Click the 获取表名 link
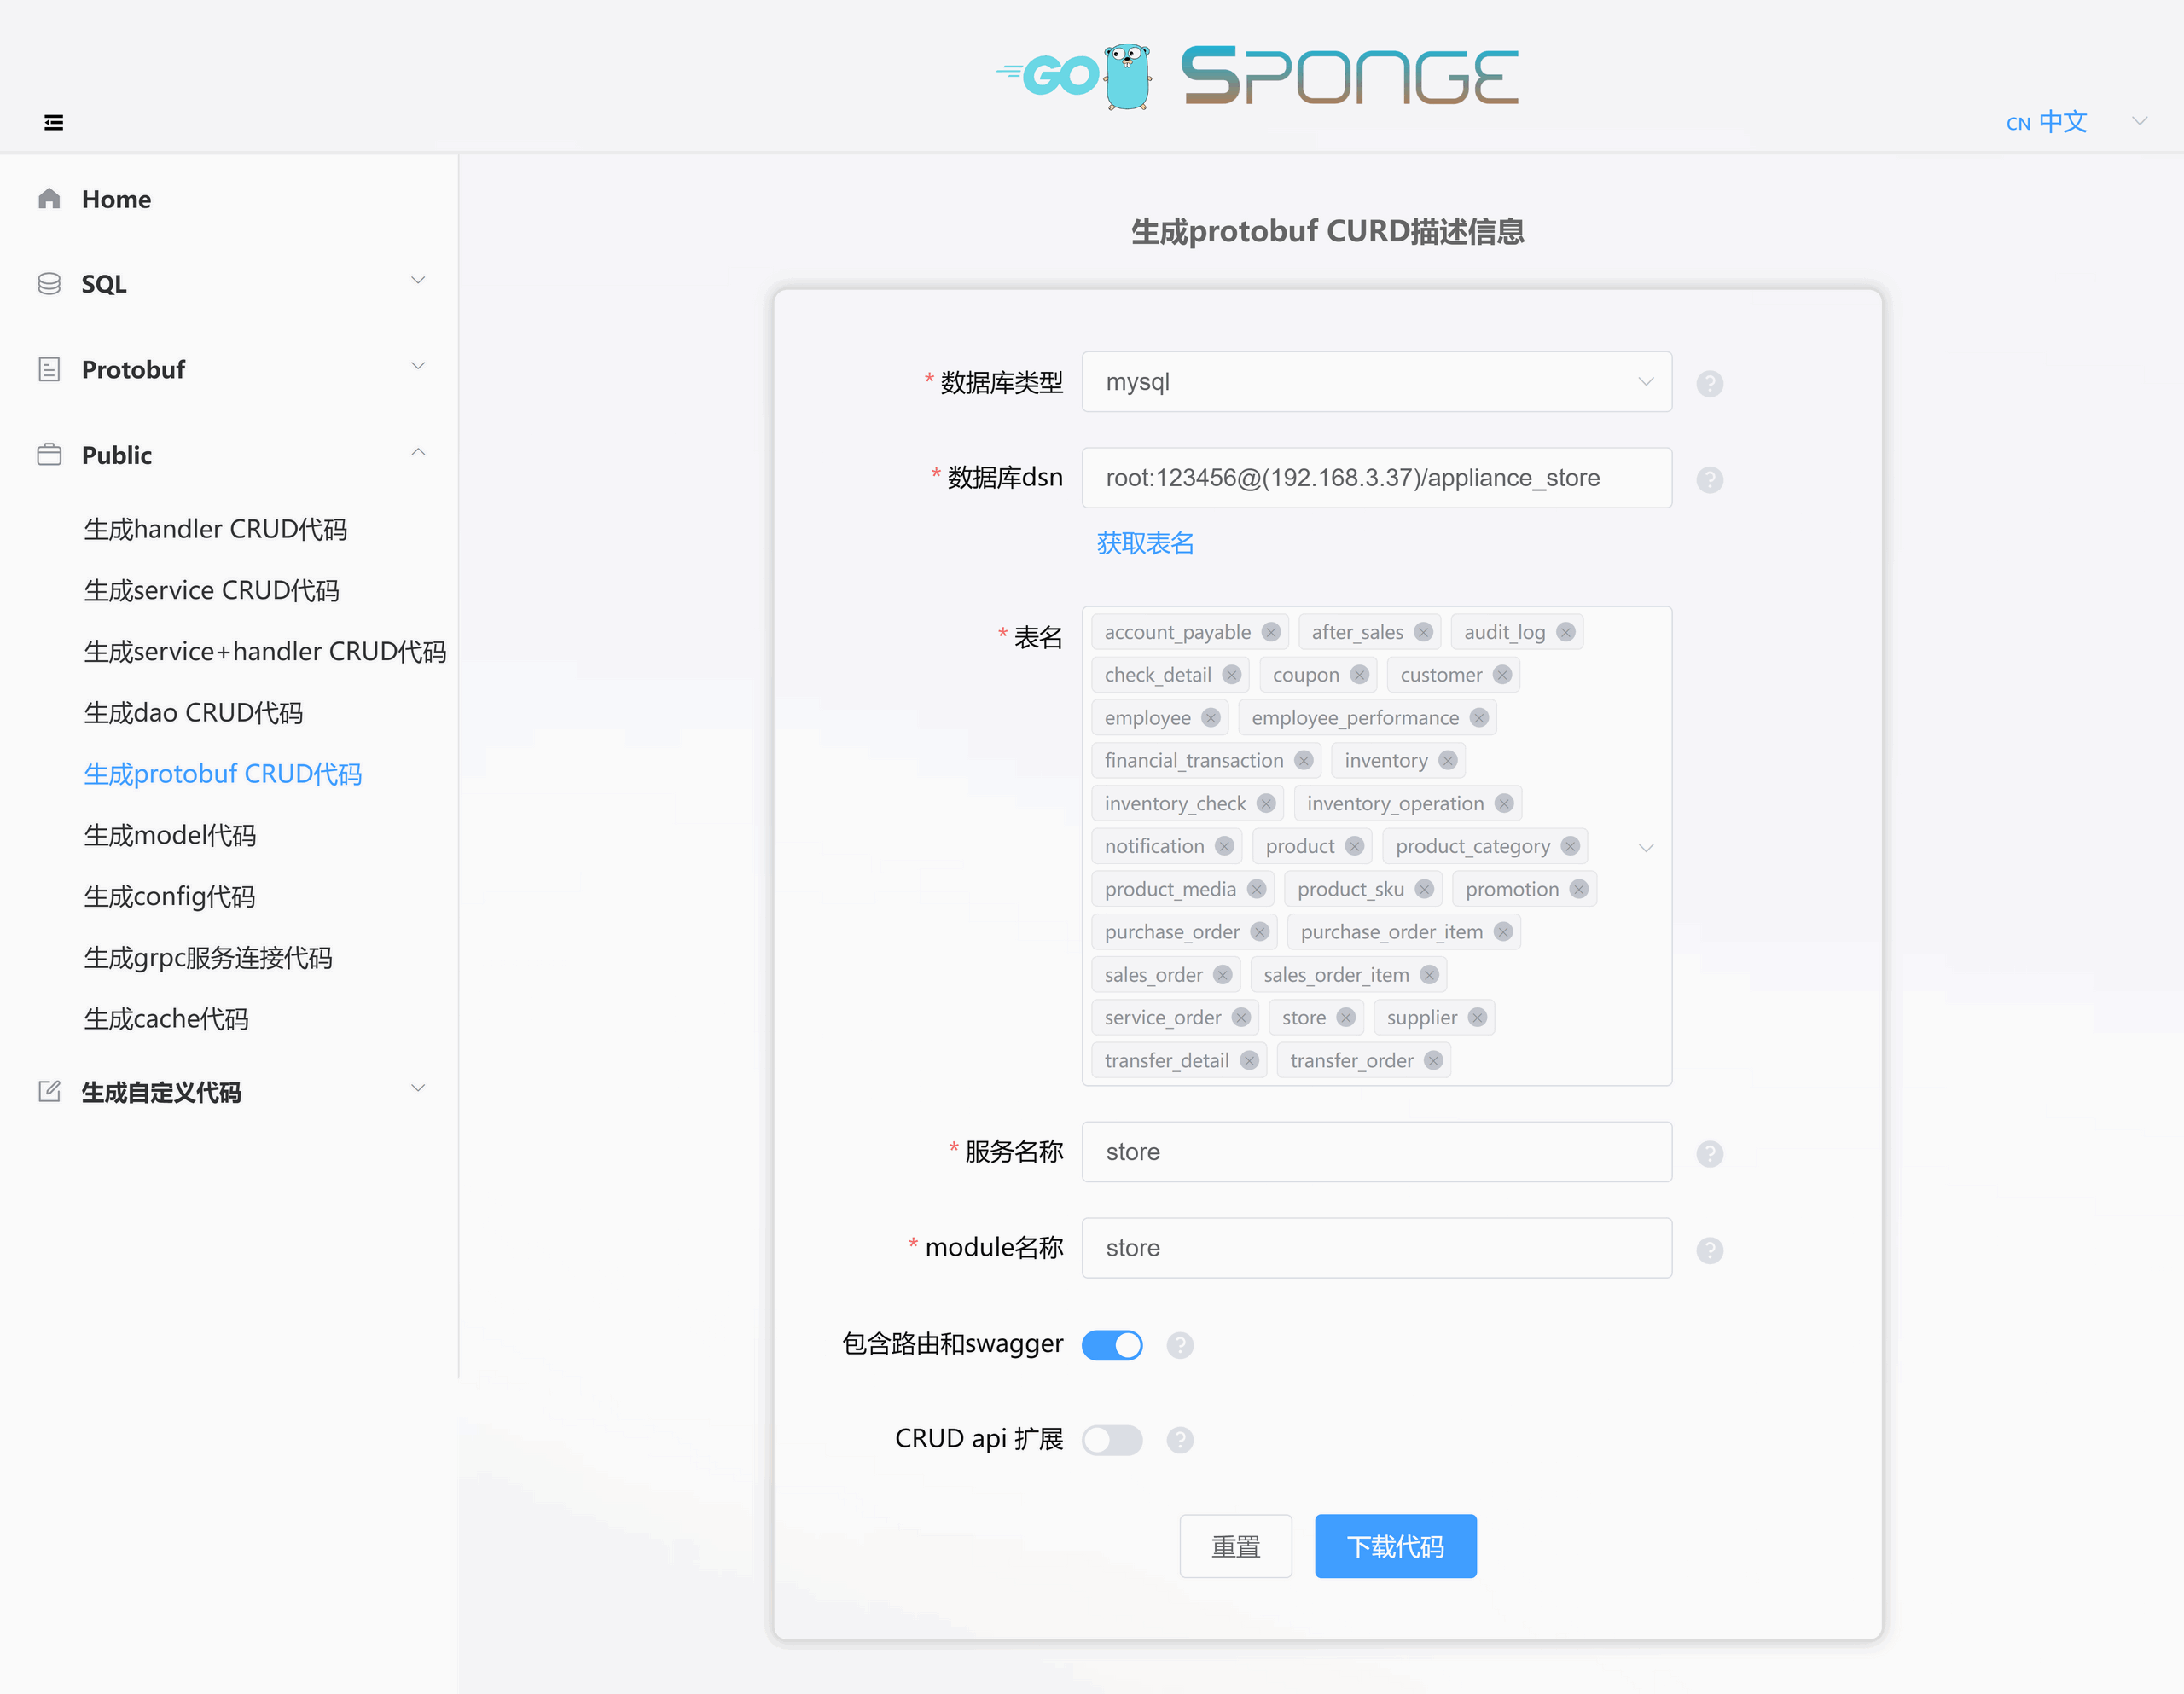 [x=1147, y=544]
